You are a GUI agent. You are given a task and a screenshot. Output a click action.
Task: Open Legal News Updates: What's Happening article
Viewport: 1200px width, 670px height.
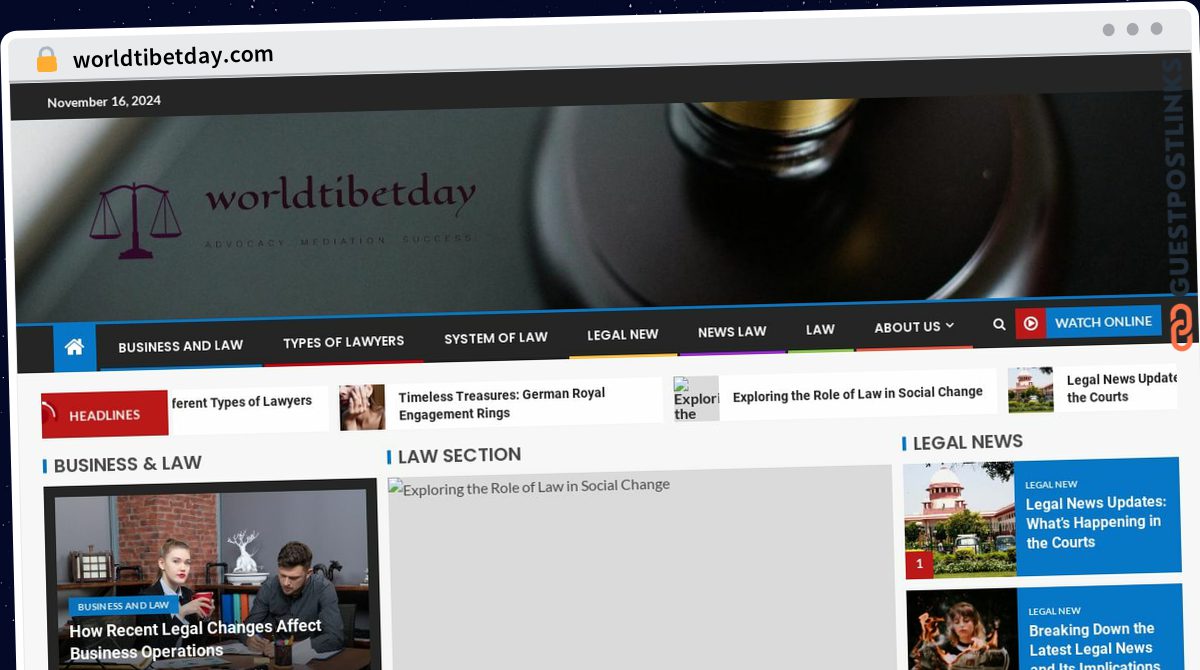tap(1096, 522)
